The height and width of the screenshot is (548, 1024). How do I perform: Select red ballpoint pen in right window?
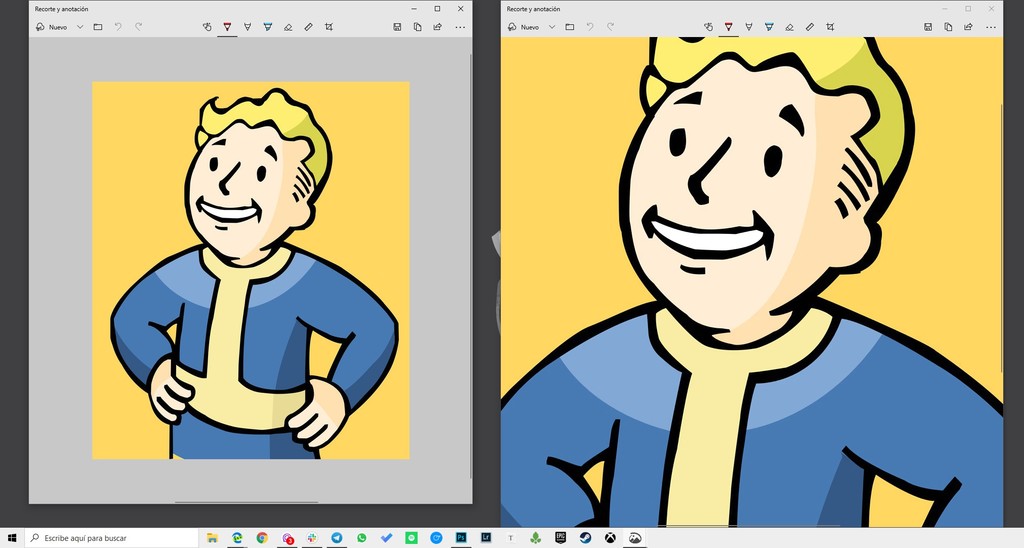pos(729,27)
